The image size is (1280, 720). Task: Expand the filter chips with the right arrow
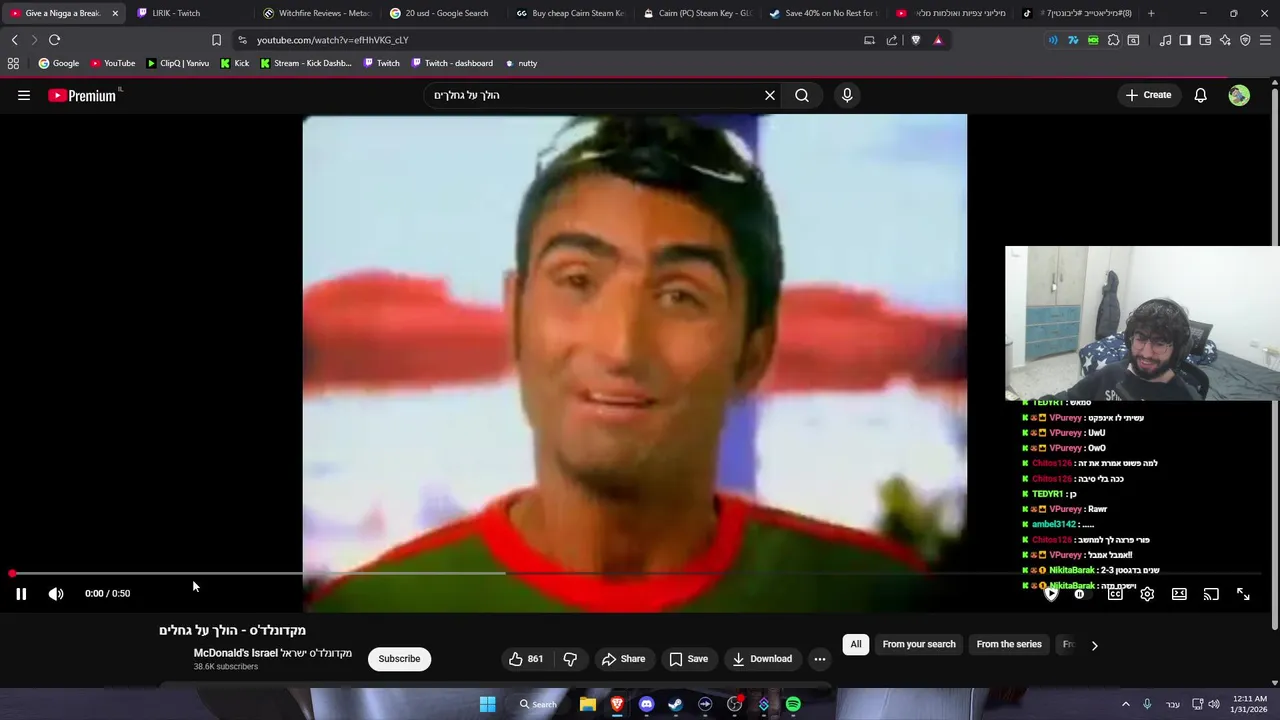click(1094, 645)
